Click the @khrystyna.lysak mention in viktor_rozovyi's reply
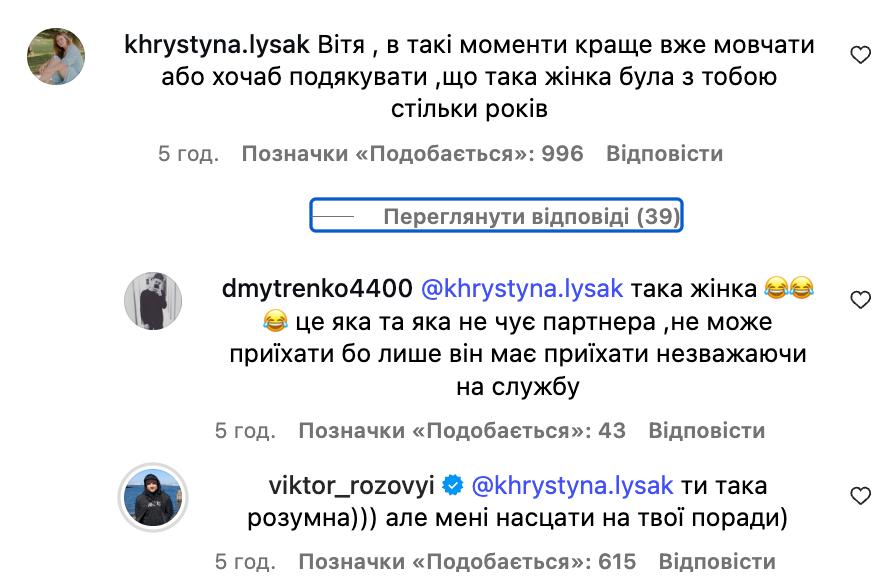This screenshot has height=584, width=888. pyautogui.click(x=572, y=487)
